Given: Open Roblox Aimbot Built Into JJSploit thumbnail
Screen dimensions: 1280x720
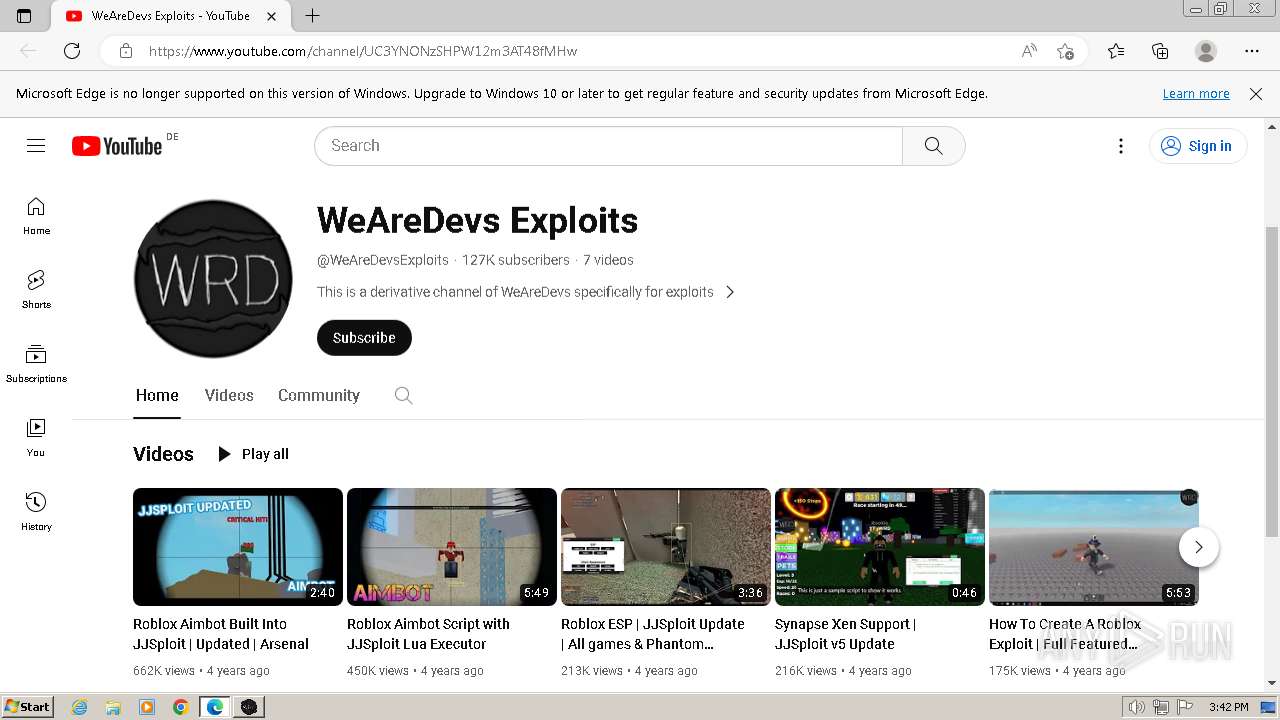Looking at the screenshot, I should coord(238,547).
